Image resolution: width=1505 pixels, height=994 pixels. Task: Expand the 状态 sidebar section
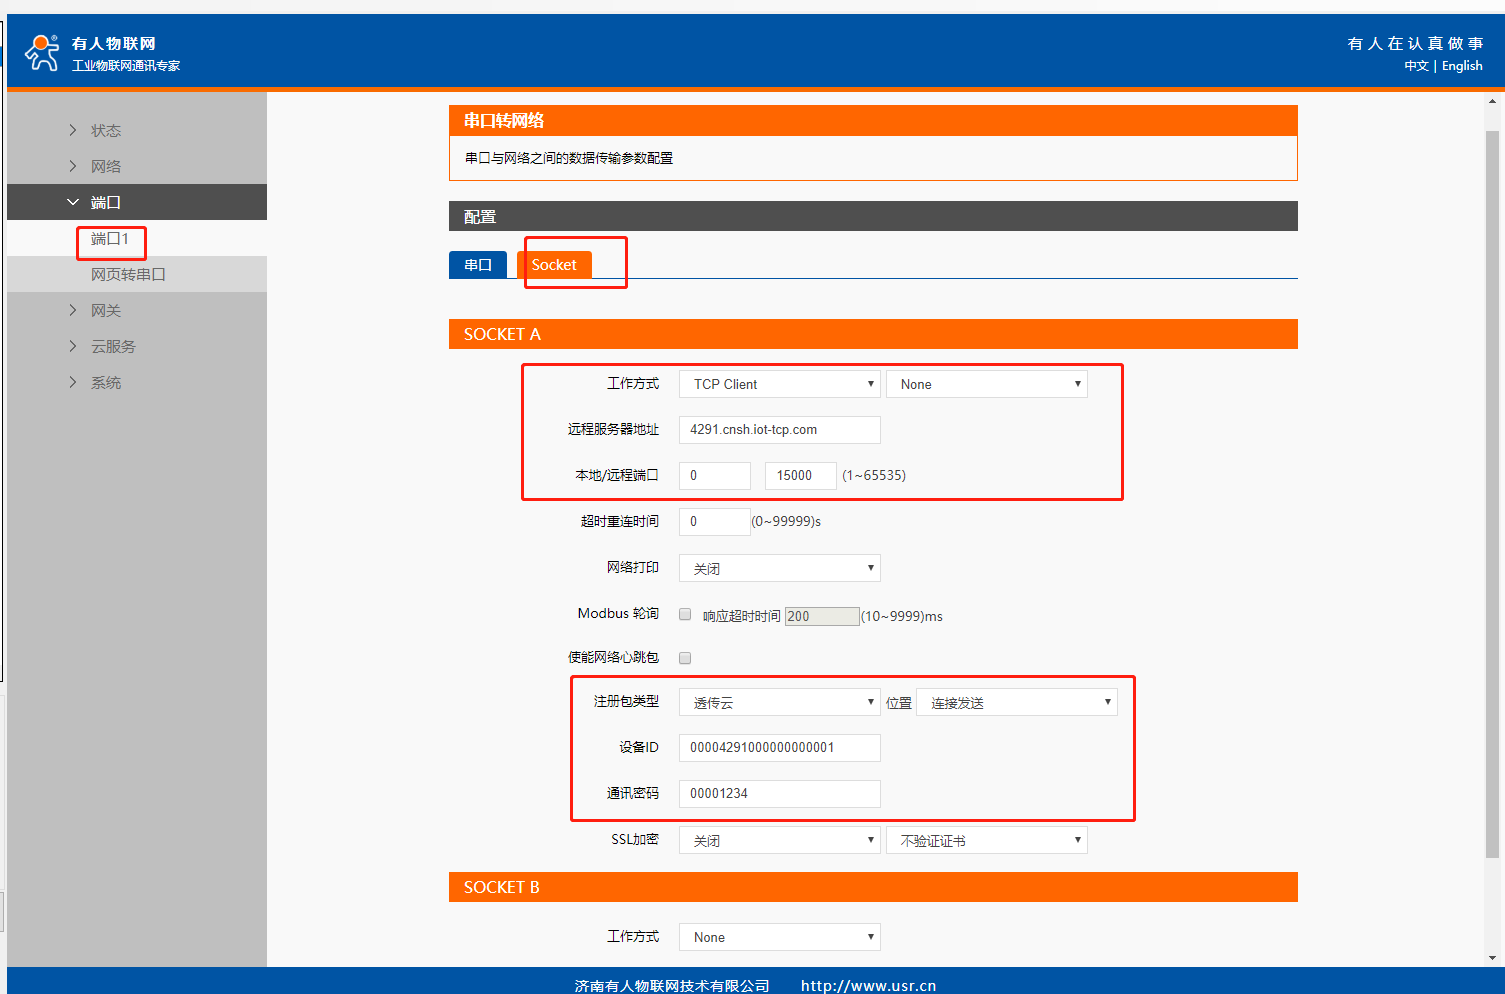(105, 131)
